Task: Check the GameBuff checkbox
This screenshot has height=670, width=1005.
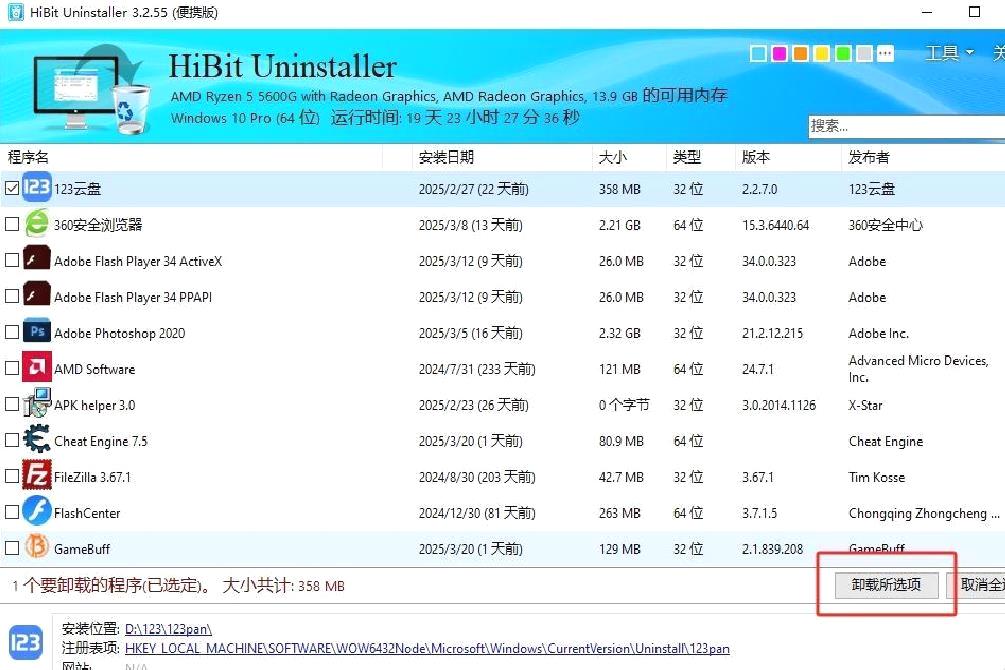Action: pos(12,548)
